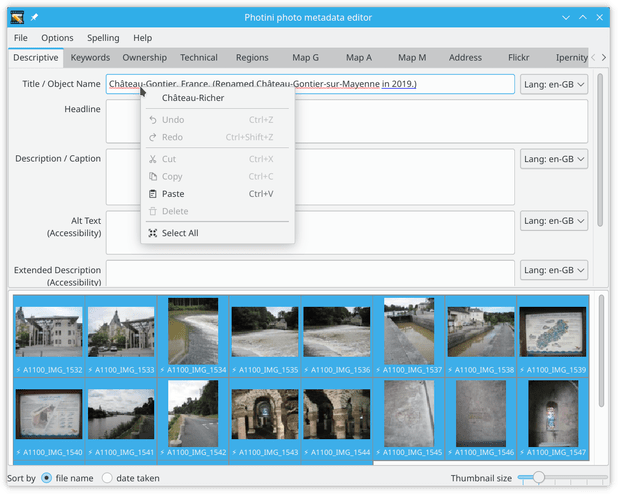Open the Extended Description language dropdown
This screenshot has height=494, width=618.
[x=554, y=270]
